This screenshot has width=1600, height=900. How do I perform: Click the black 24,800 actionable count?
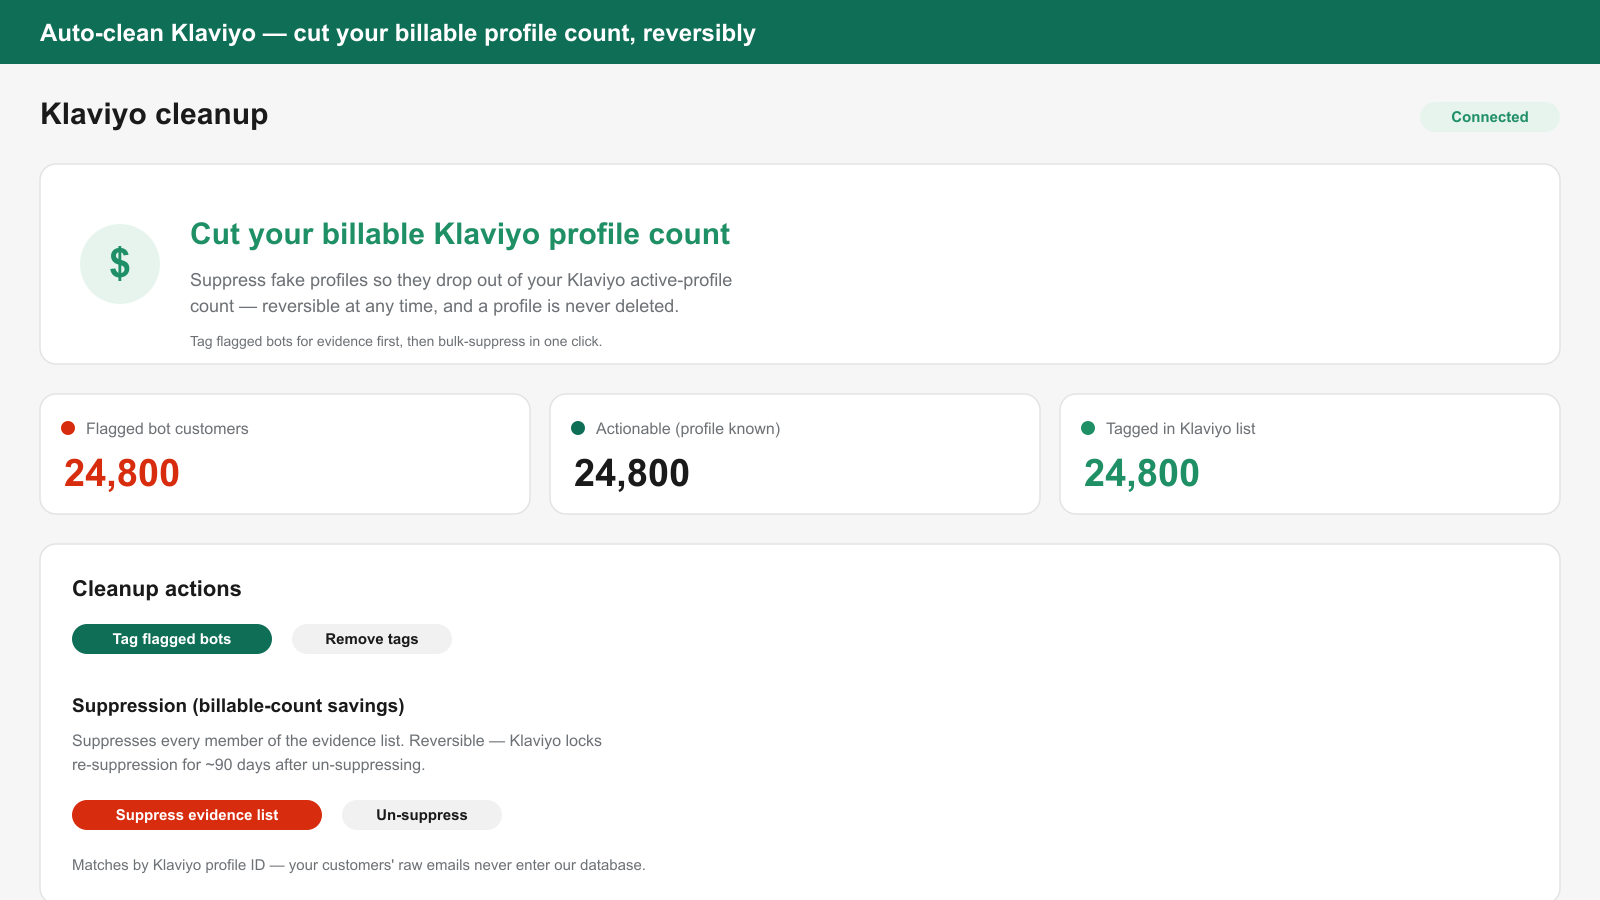(632, 473)
